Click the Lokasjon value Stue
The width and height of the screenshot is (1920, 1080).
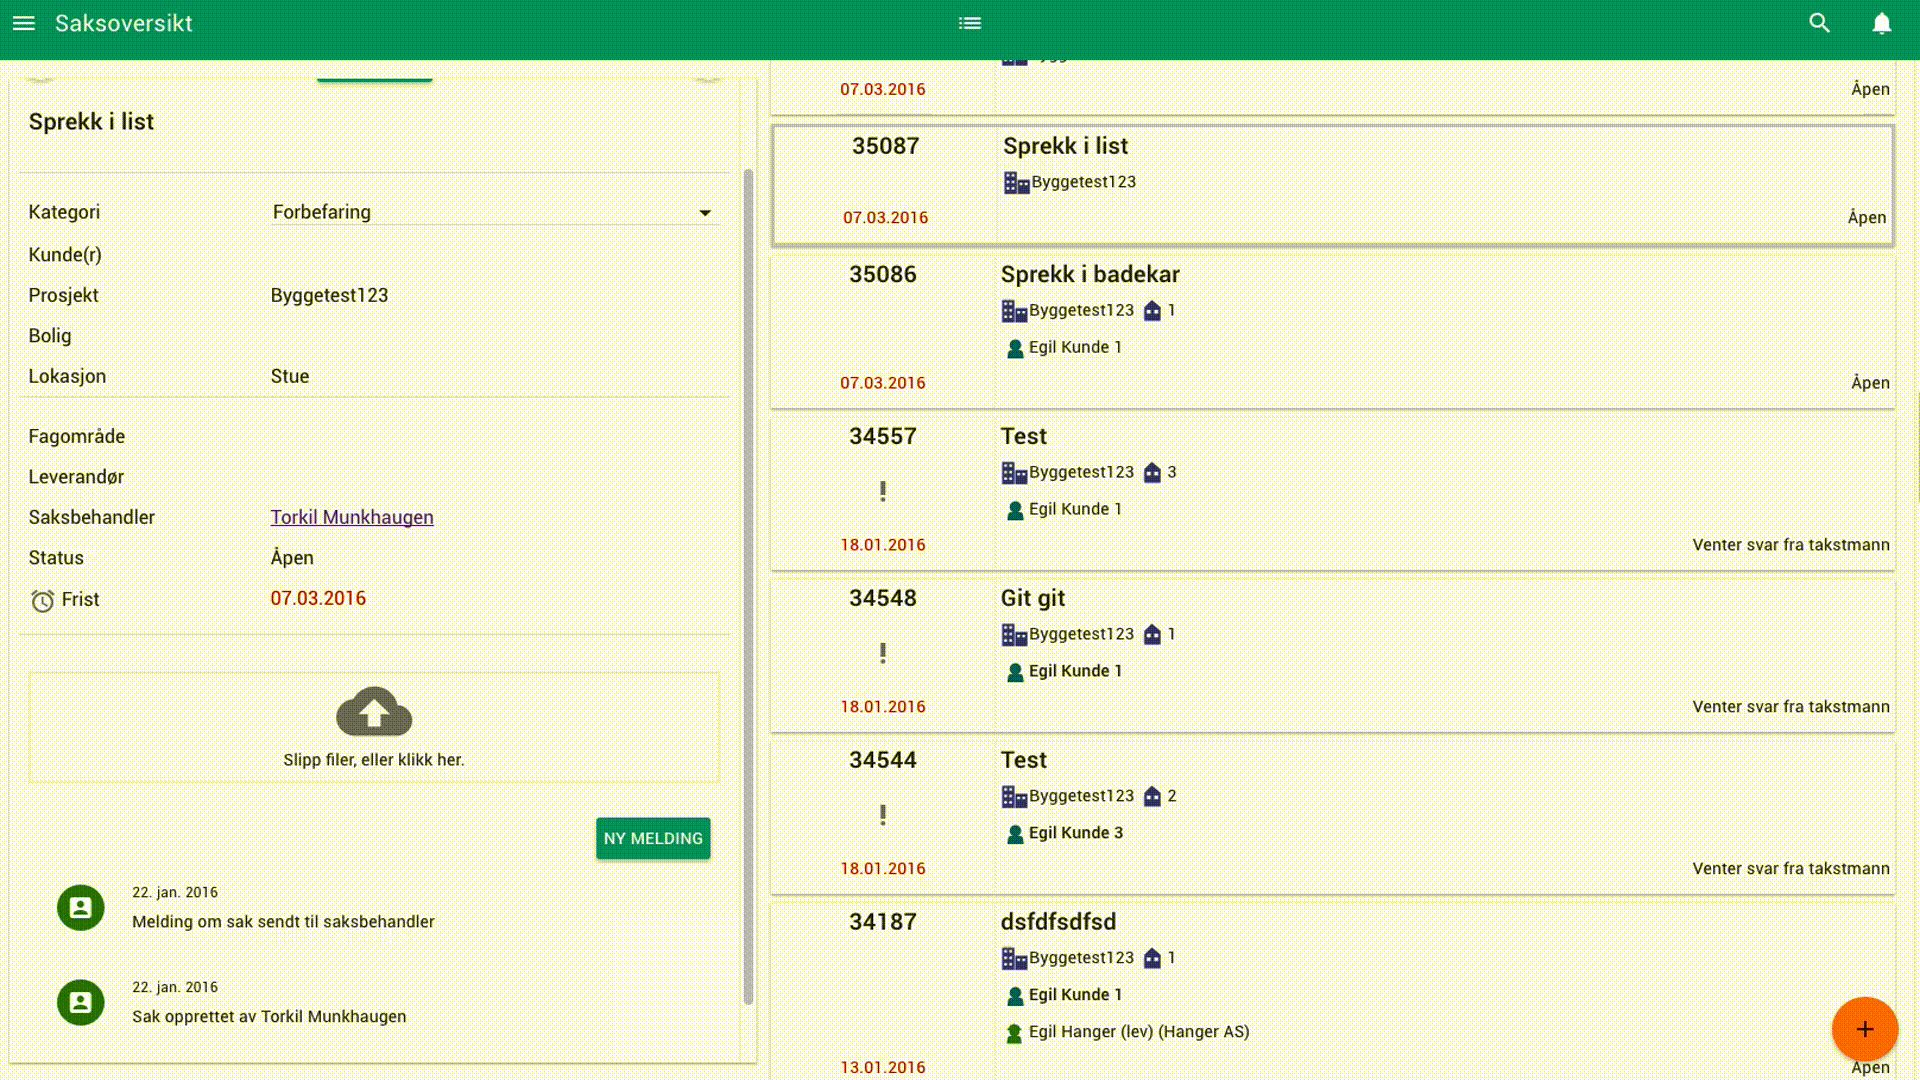[x=290, y=376]
